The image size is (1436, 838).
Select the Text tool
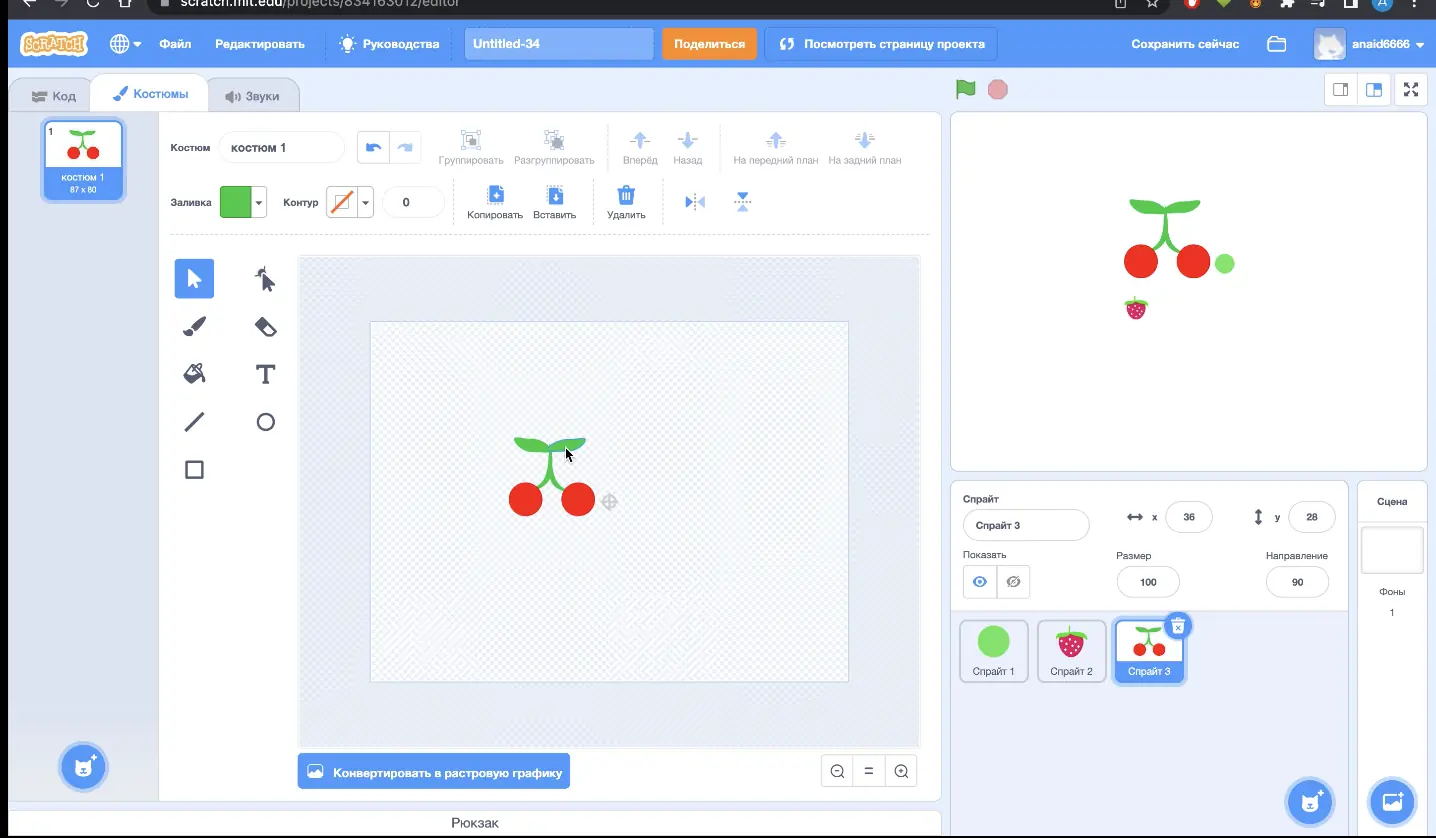265,374
